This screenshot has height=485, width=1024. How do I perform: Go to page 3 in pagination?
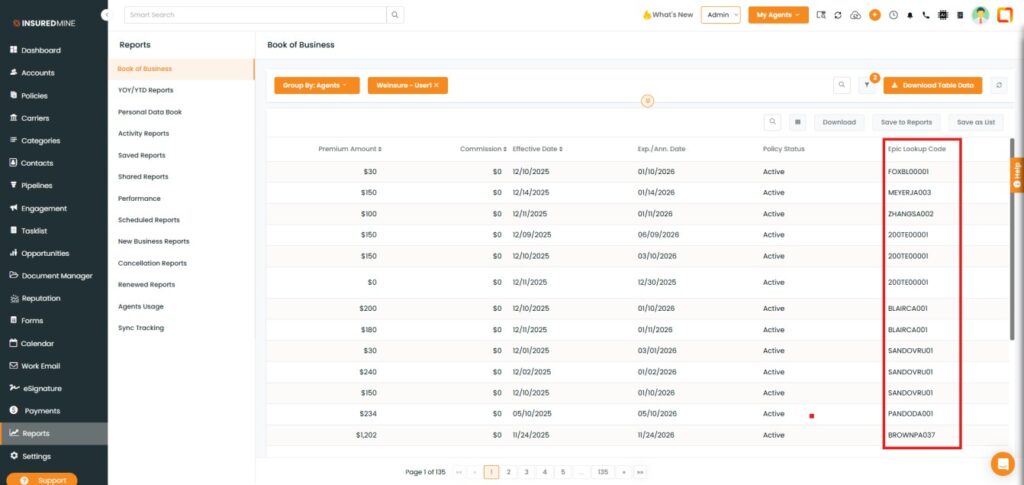point(526,471)
